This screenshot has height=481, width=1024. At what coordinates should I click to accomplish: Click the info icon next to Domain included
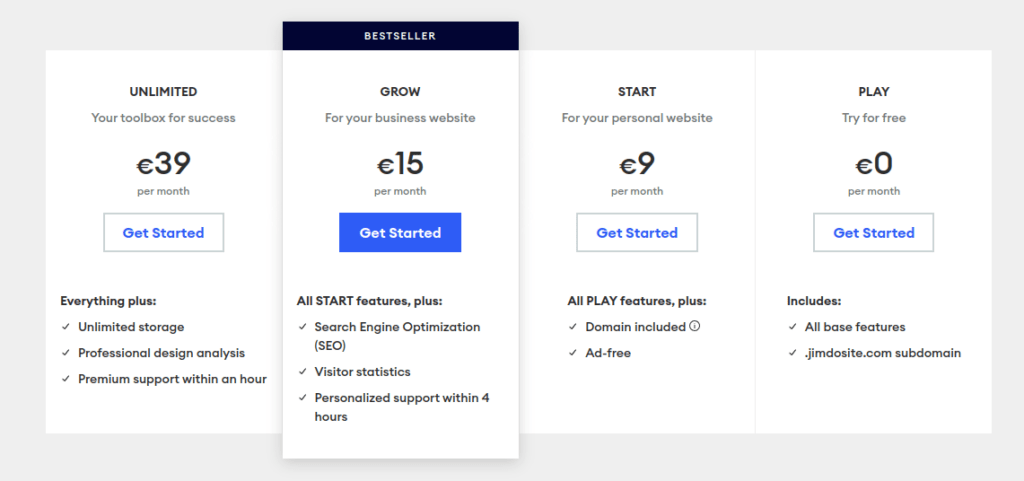click(x=694, y=326)
